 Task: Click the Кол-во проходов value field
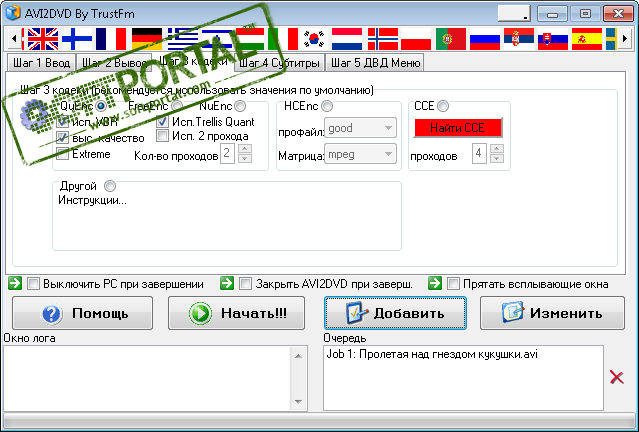coord(227,154)
